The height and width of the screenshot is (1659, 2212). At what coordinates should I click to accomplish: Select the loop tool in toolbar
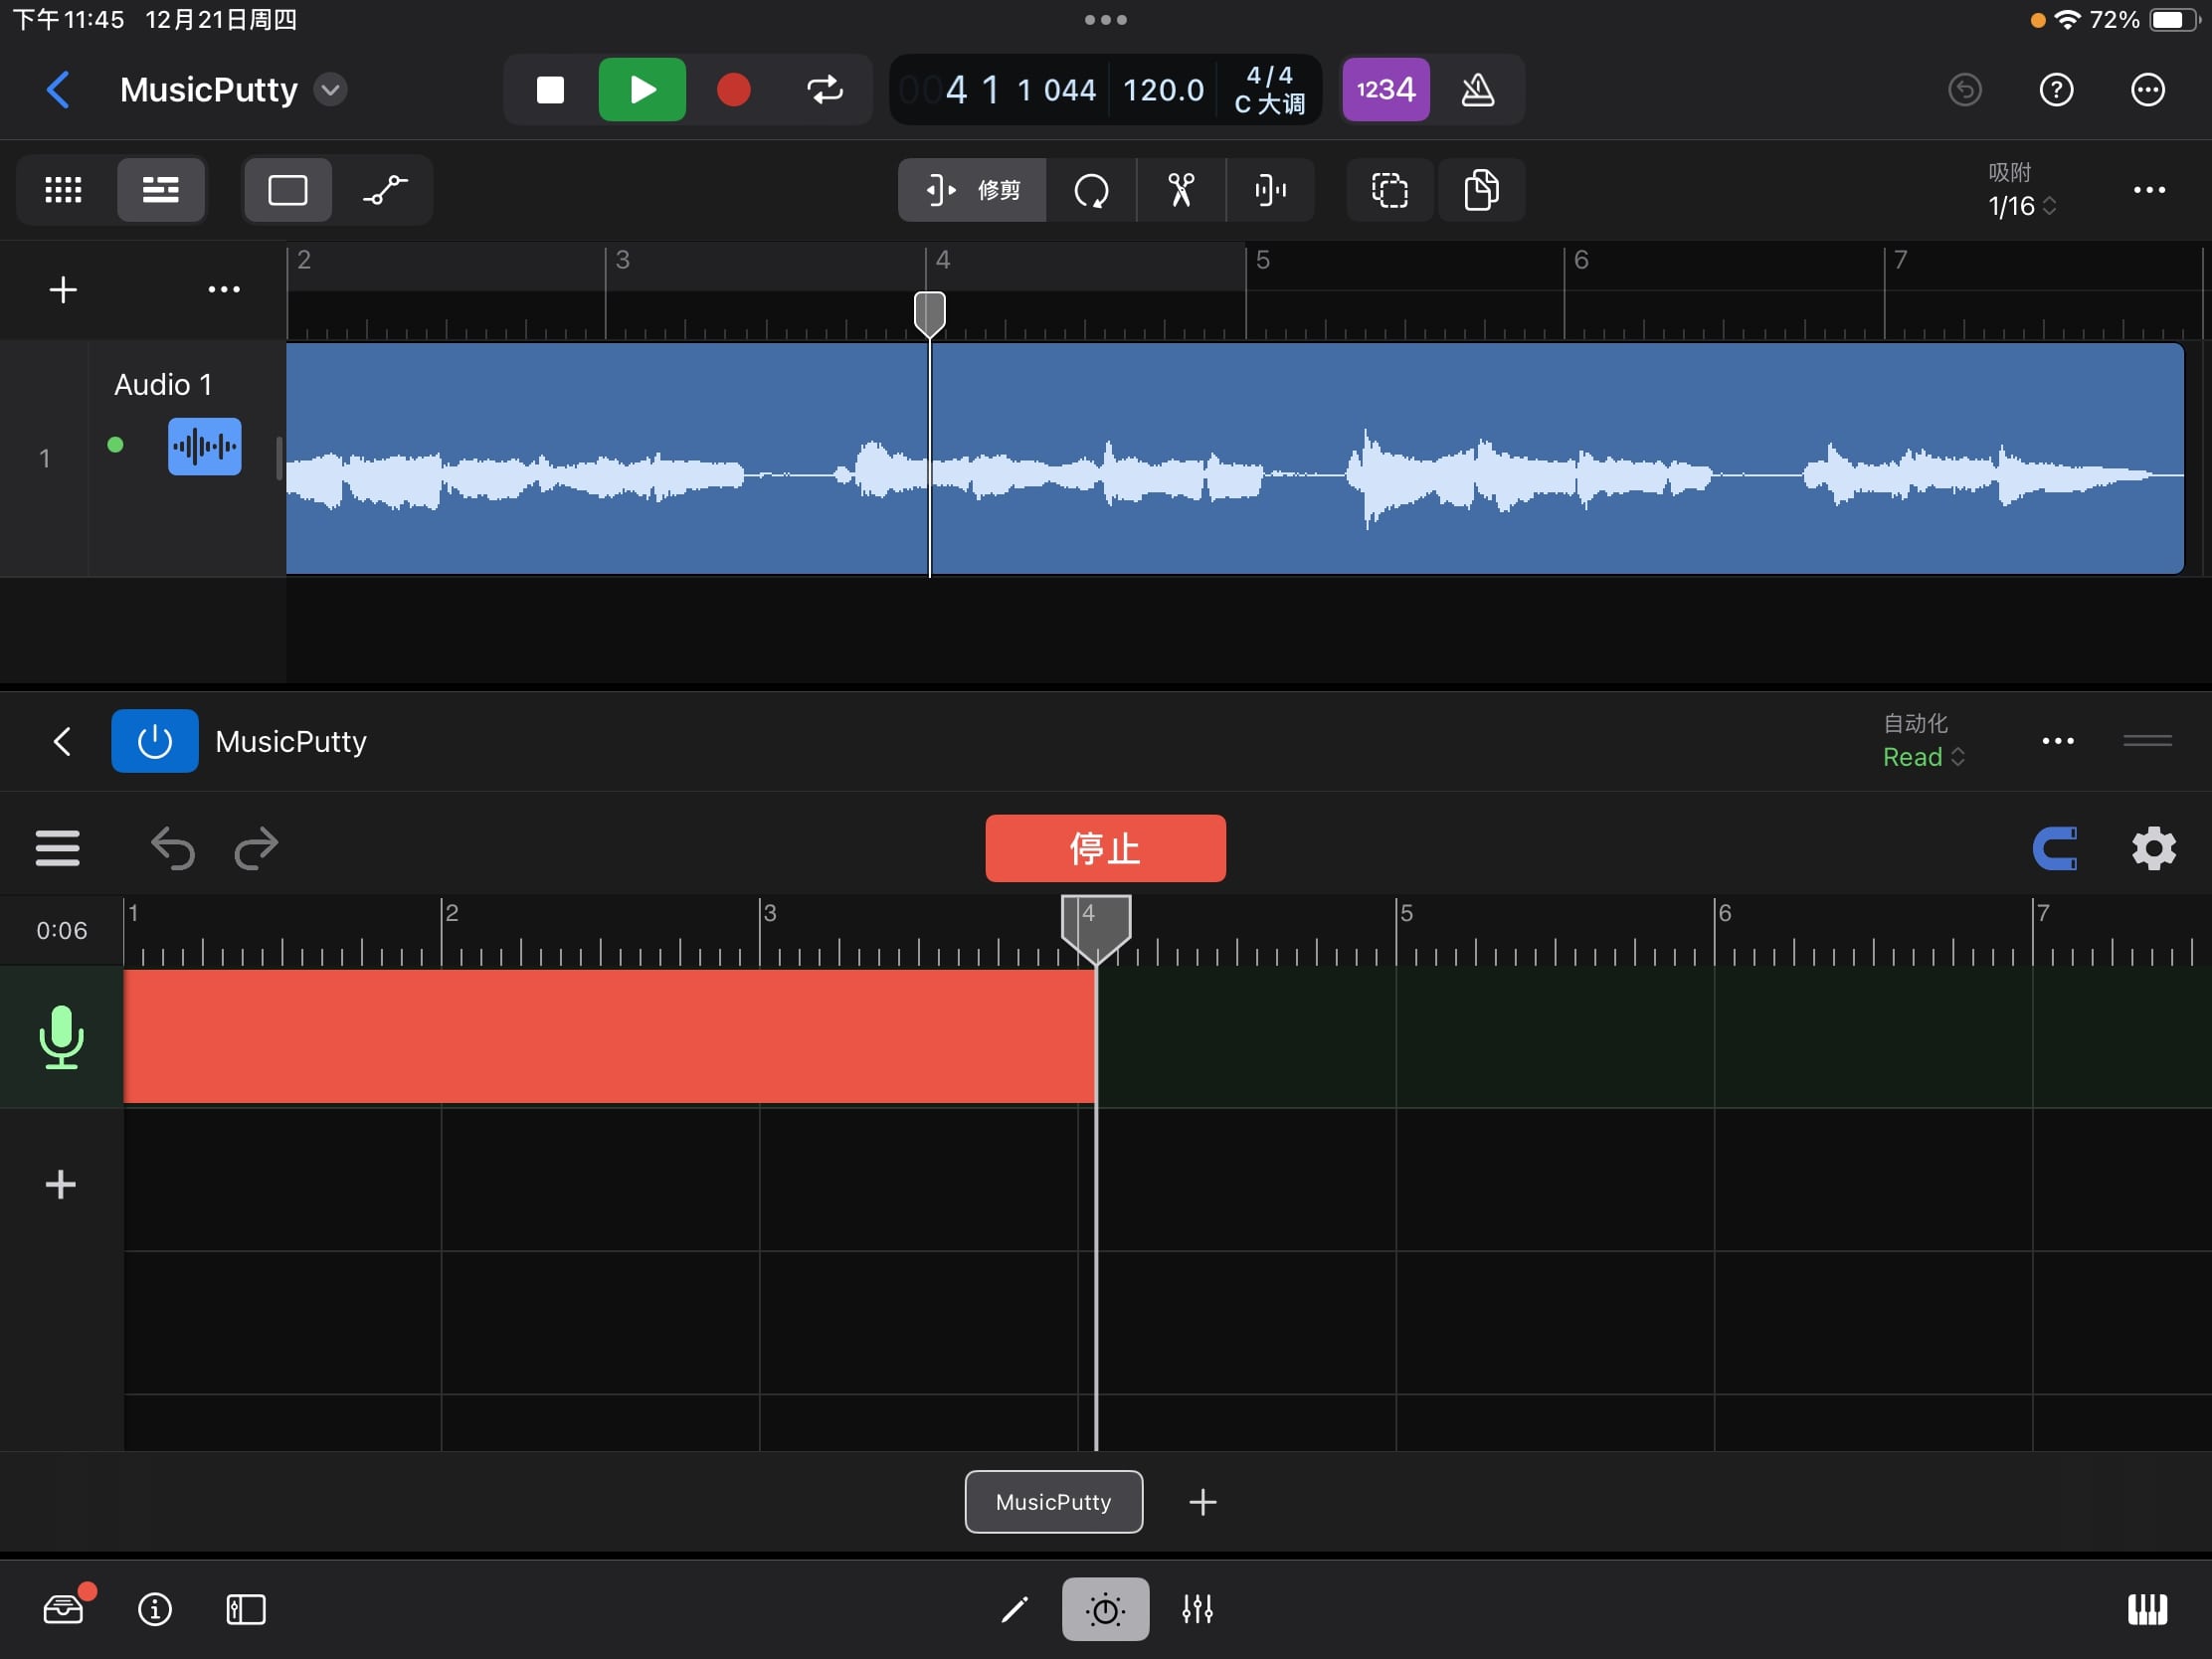[x=1091, y=190]
